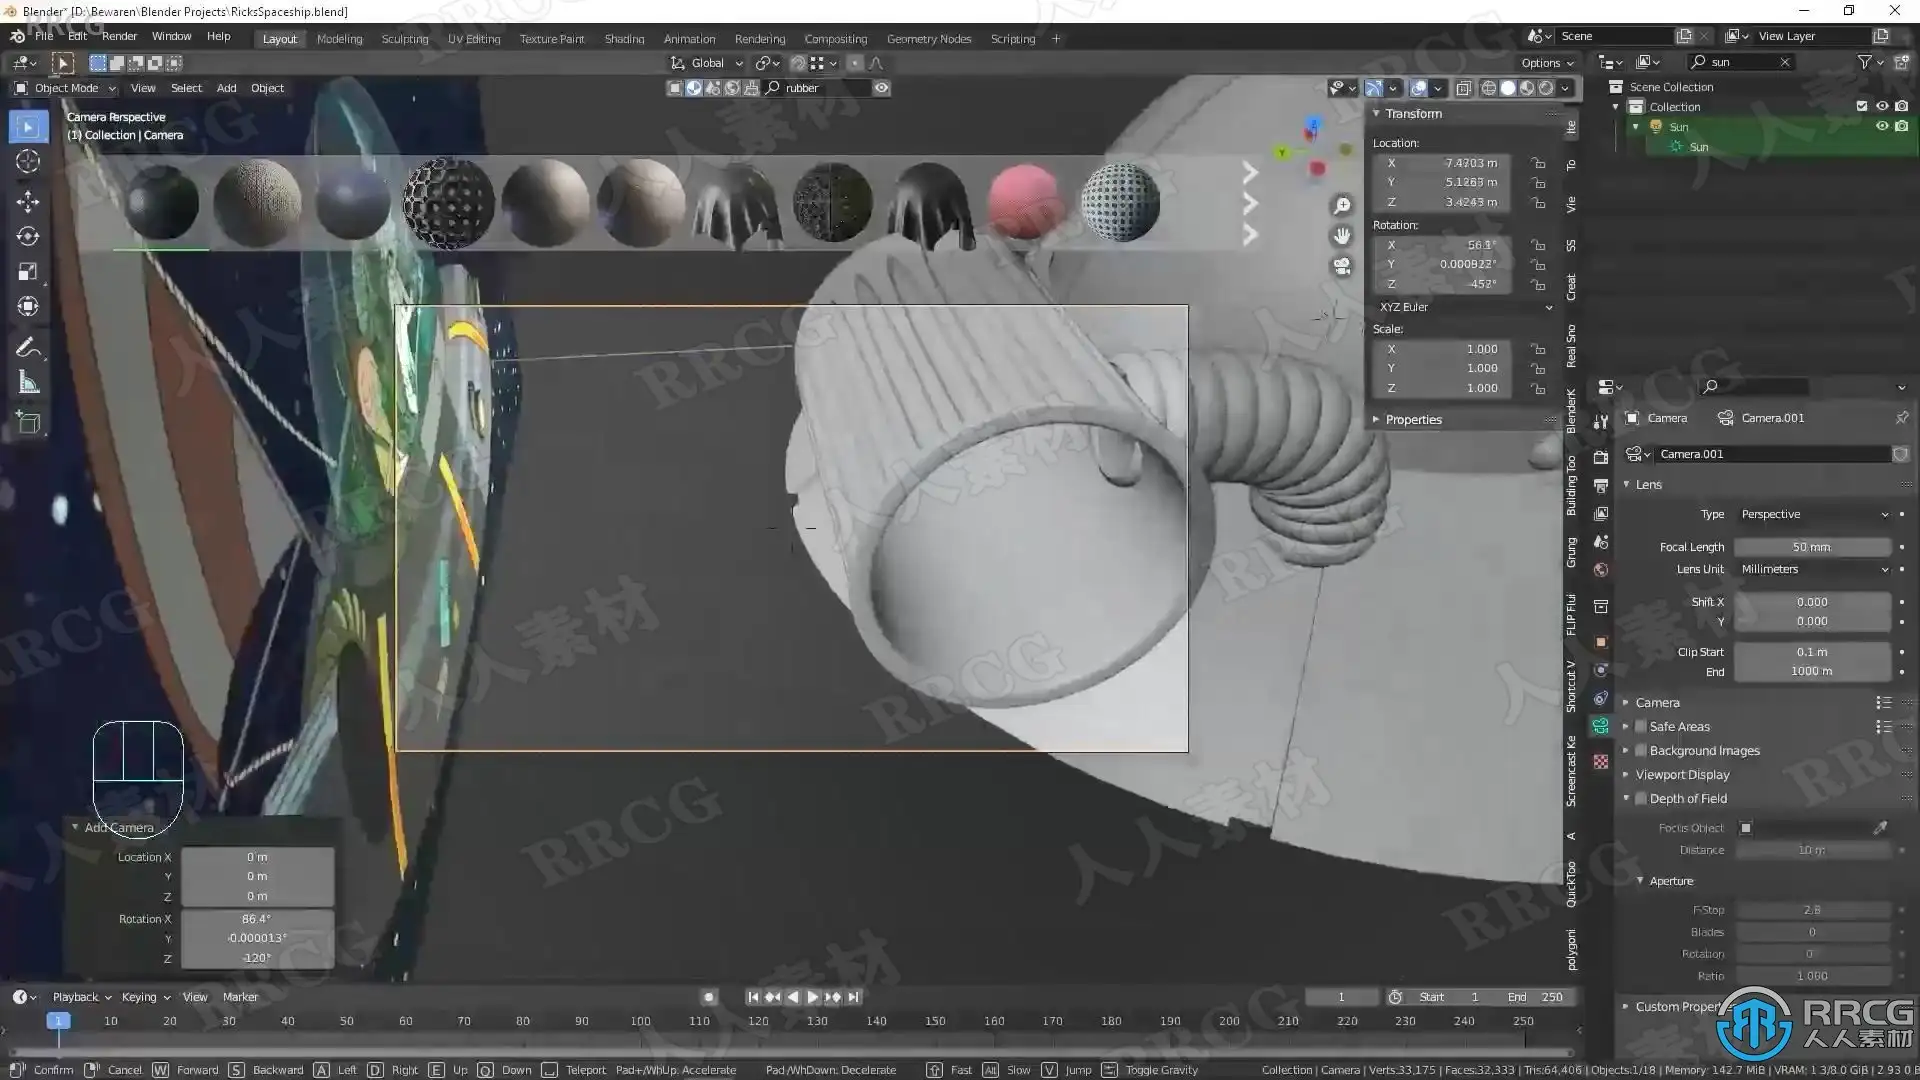Select the Measure tool

click(x=28, y=383)
